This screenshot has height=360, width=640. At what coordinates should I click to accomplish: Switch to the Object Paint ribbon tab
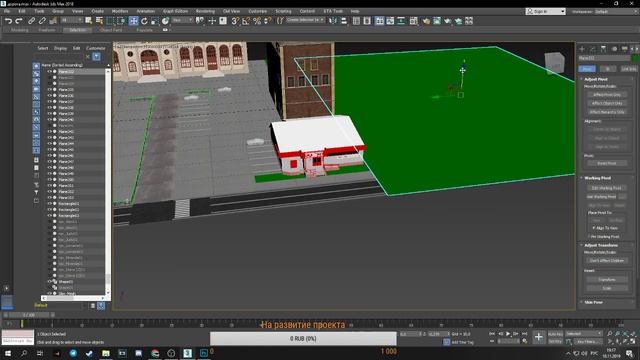(111, 30)
